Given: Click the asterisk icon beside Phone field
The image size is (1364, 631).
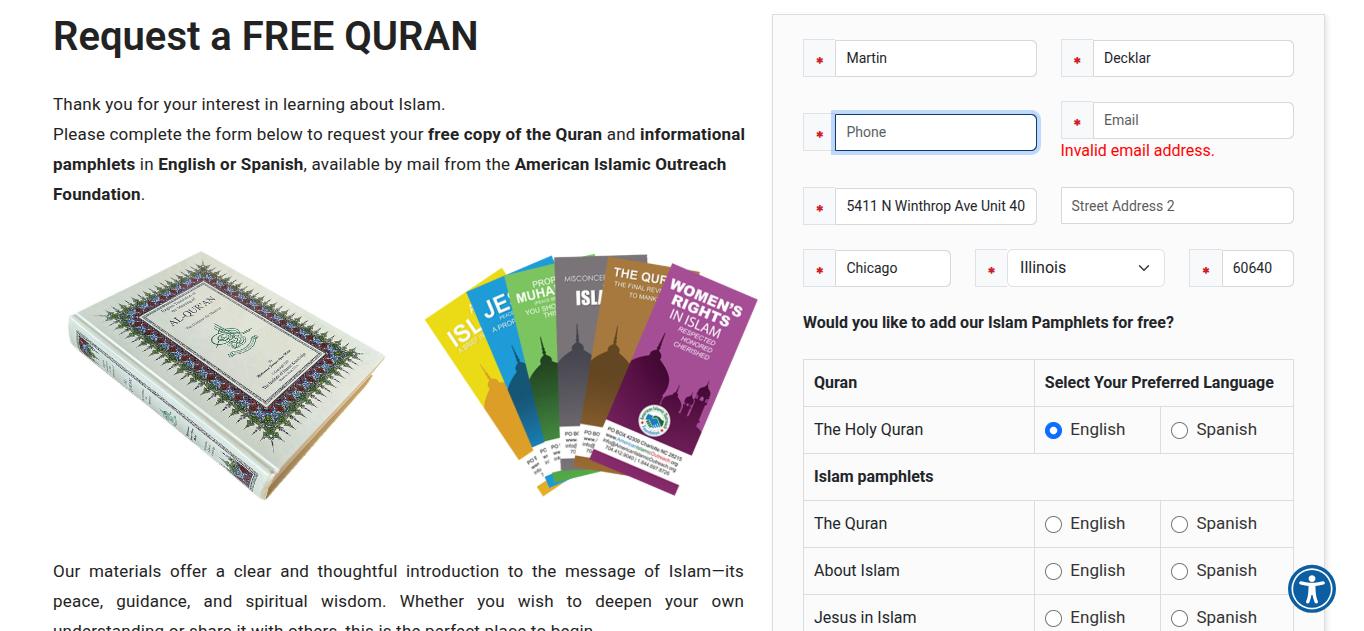Looking at the screenshot, I should [819, 133].
